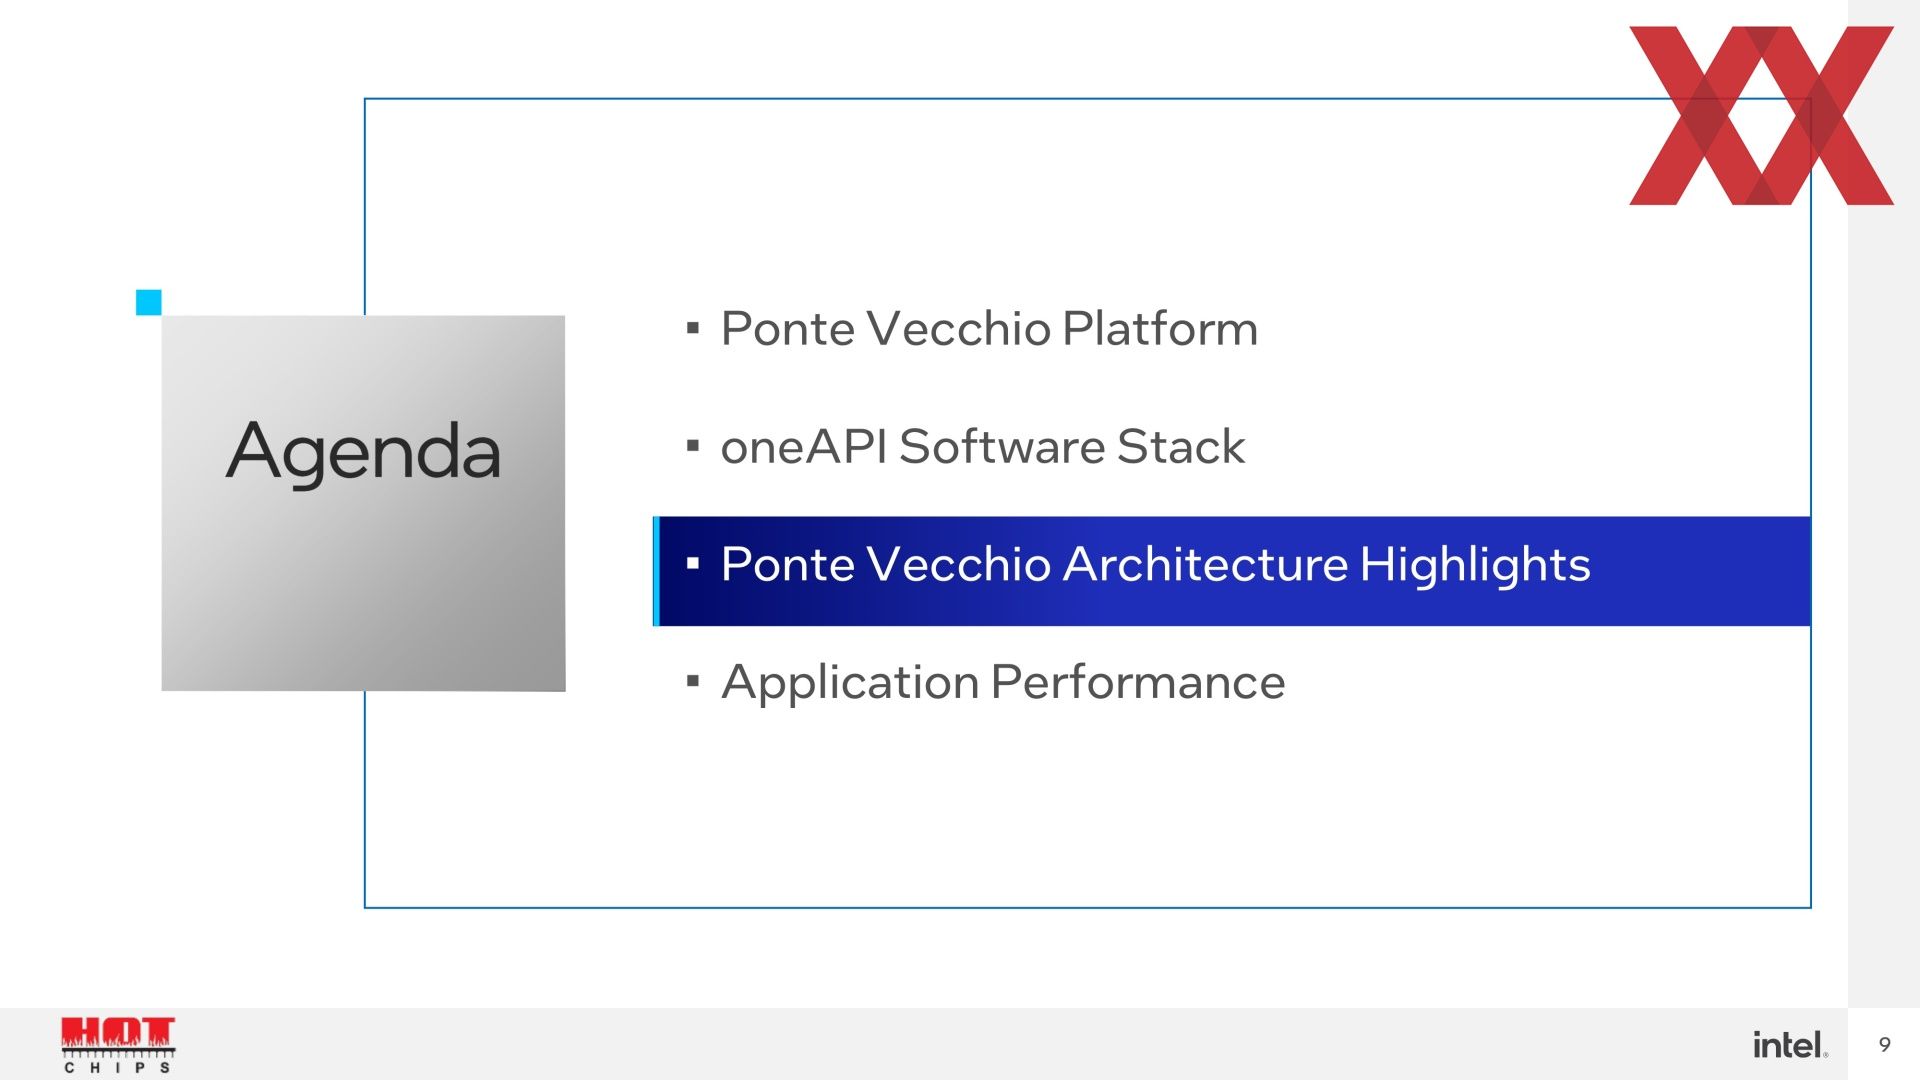Click the small cyan square accent

[x=149, y=302]
